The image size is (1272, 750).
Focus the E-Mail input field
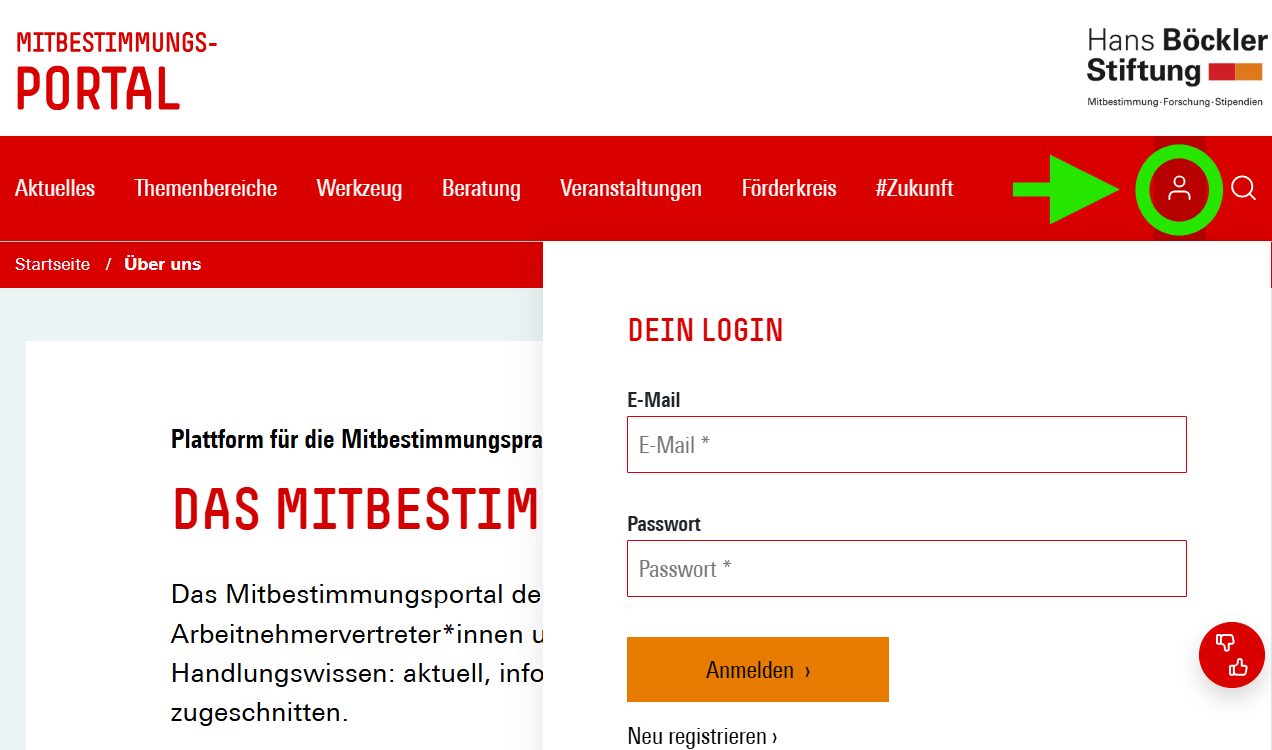click(906, 445)
